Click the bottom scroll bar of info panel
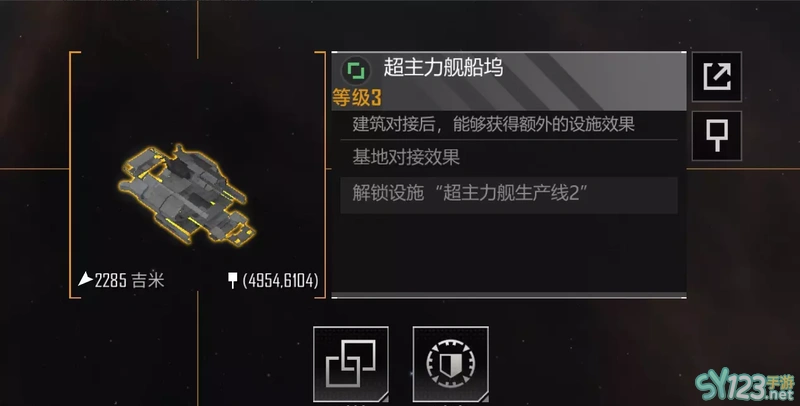This screenshot has width=800, height=406. (509, 295)
